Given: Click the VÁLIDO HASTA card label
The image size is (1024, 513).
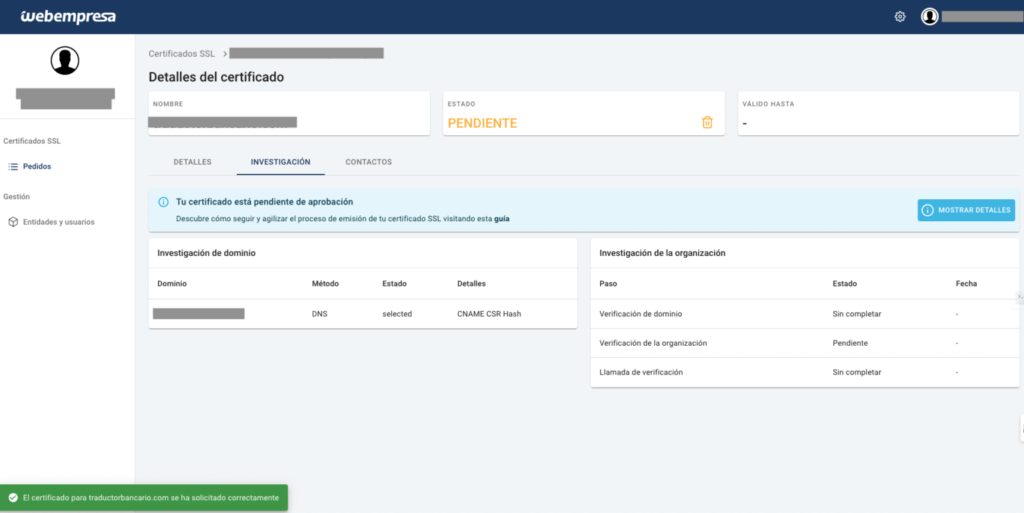Looking at the screenshot, I should pyautogui.click(x=768, y=104).
